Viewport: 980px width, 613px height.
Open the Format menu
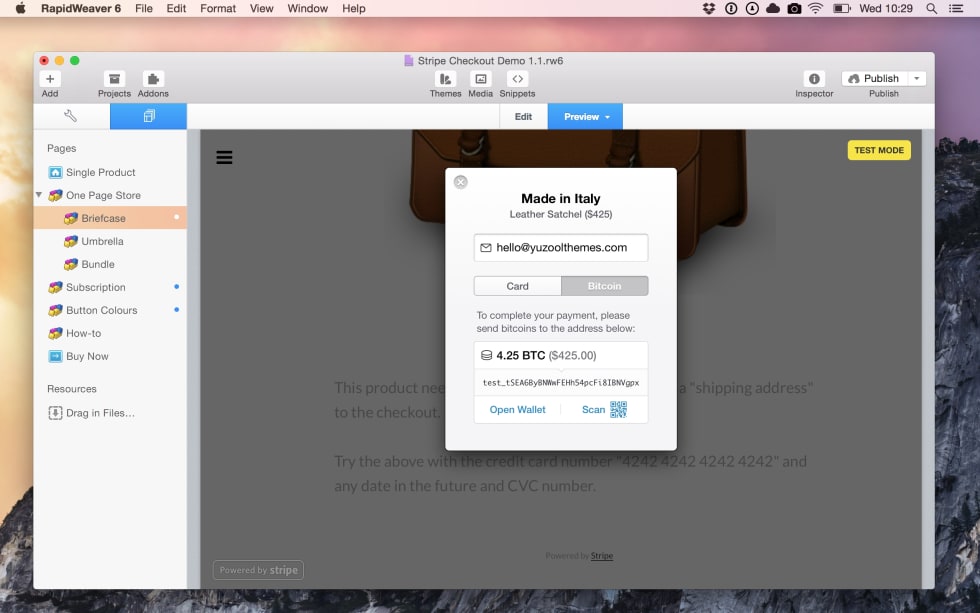click(x=218, y=8)
